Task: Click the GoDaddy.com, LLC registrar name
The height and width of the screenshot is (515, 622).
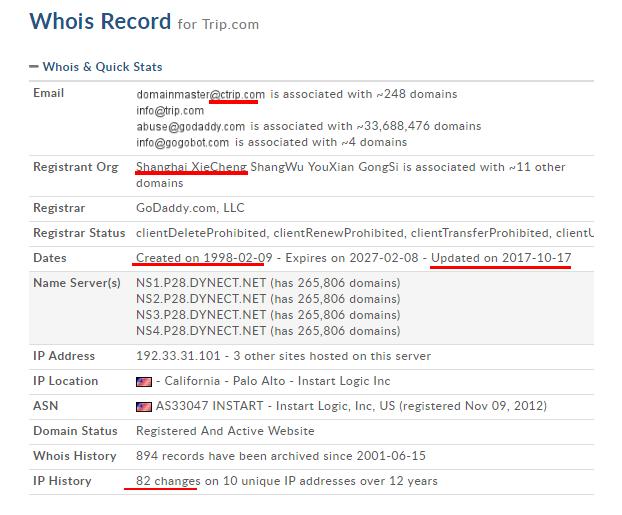Action: (190, 209)
